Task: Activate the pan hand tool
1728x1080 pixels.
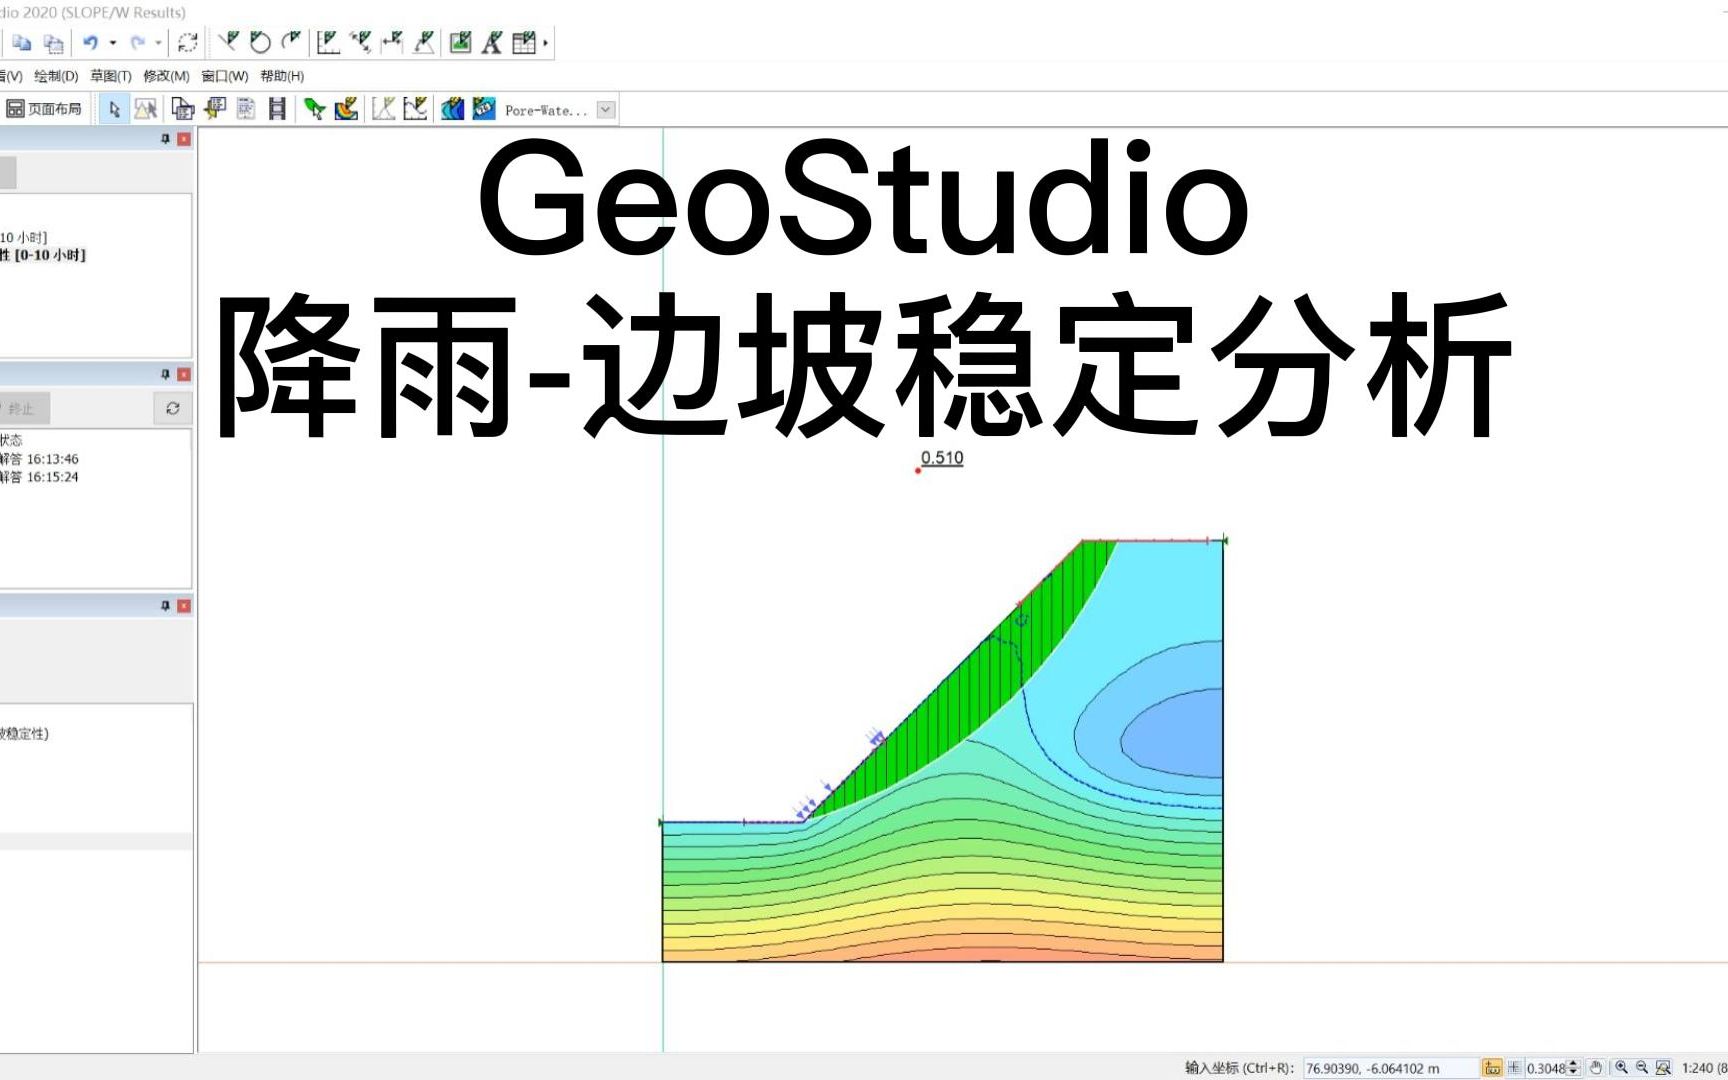Action: click(x=1597, y=1066)
